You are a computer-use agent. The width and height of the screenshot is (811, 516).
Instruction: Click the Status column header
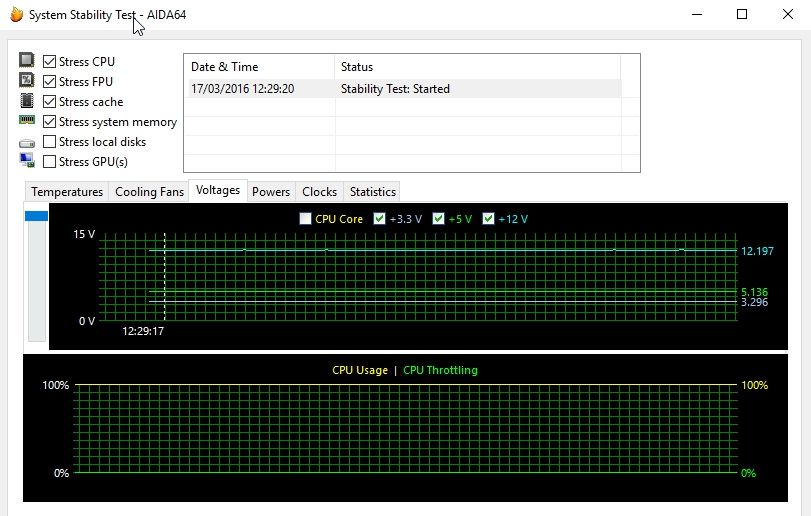[477, 67]
